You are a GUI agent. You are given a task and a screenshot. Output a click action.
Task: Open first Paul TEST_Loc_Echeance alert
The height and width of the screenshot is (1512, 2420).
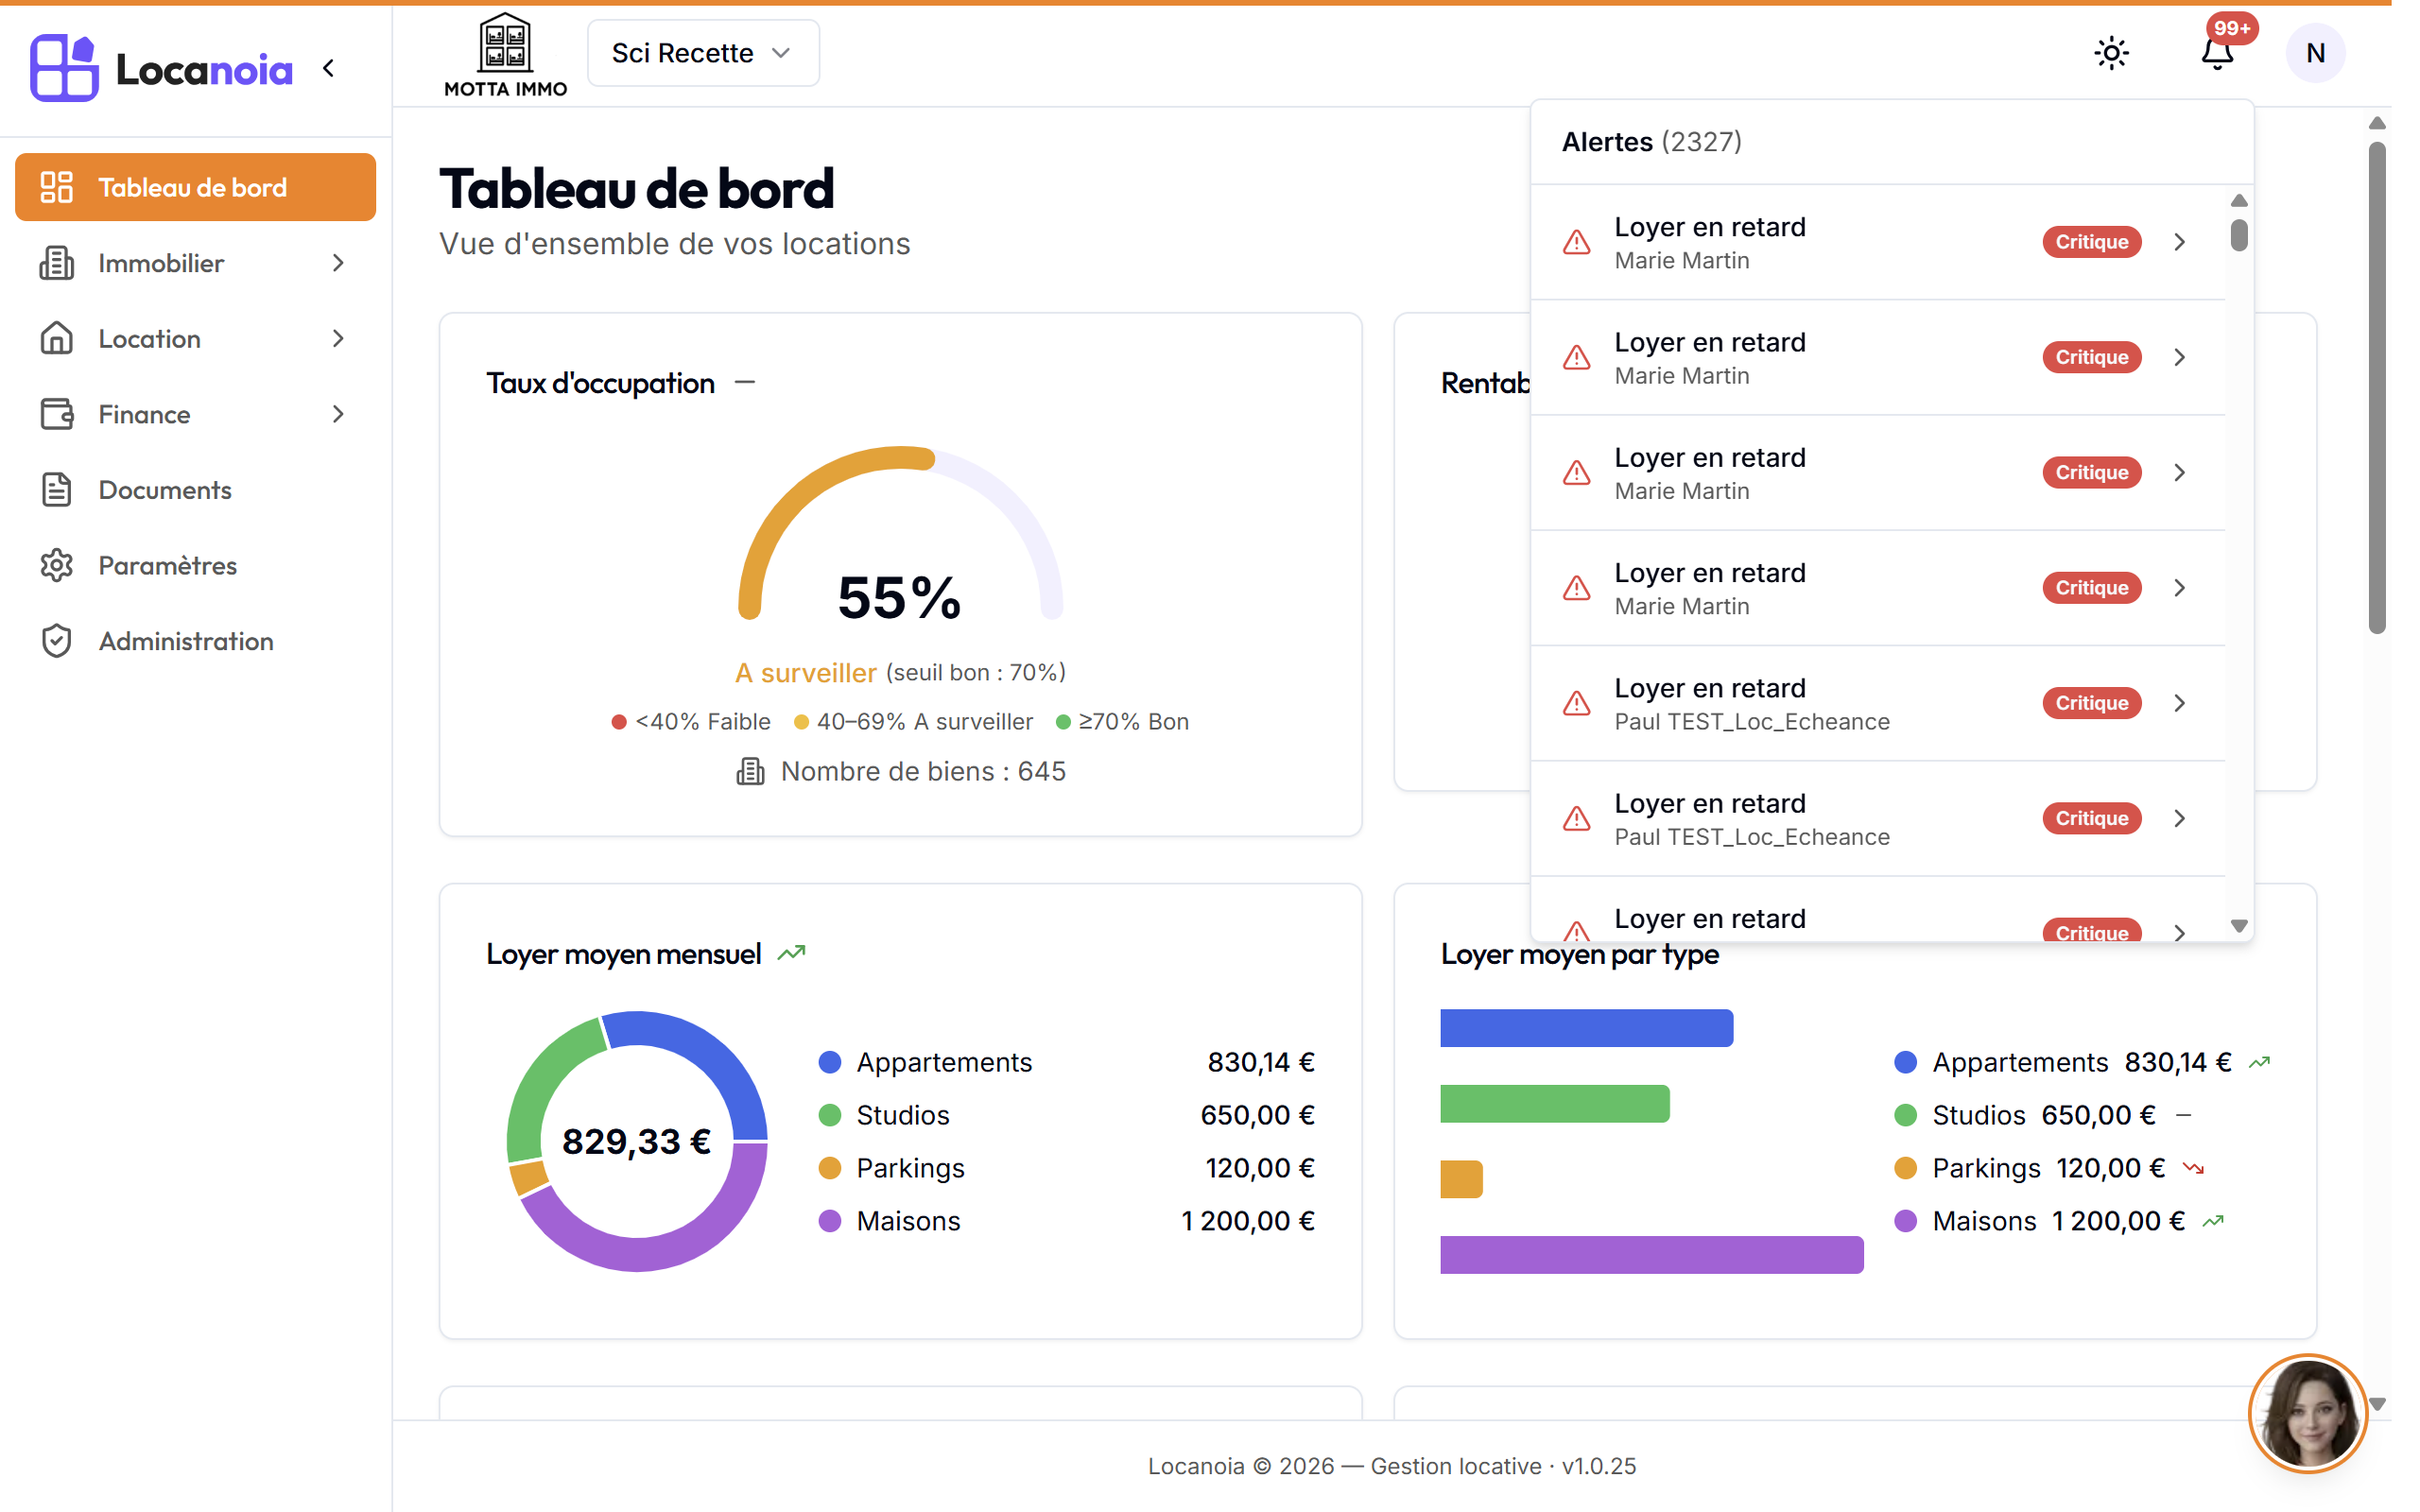point(1878,703)
